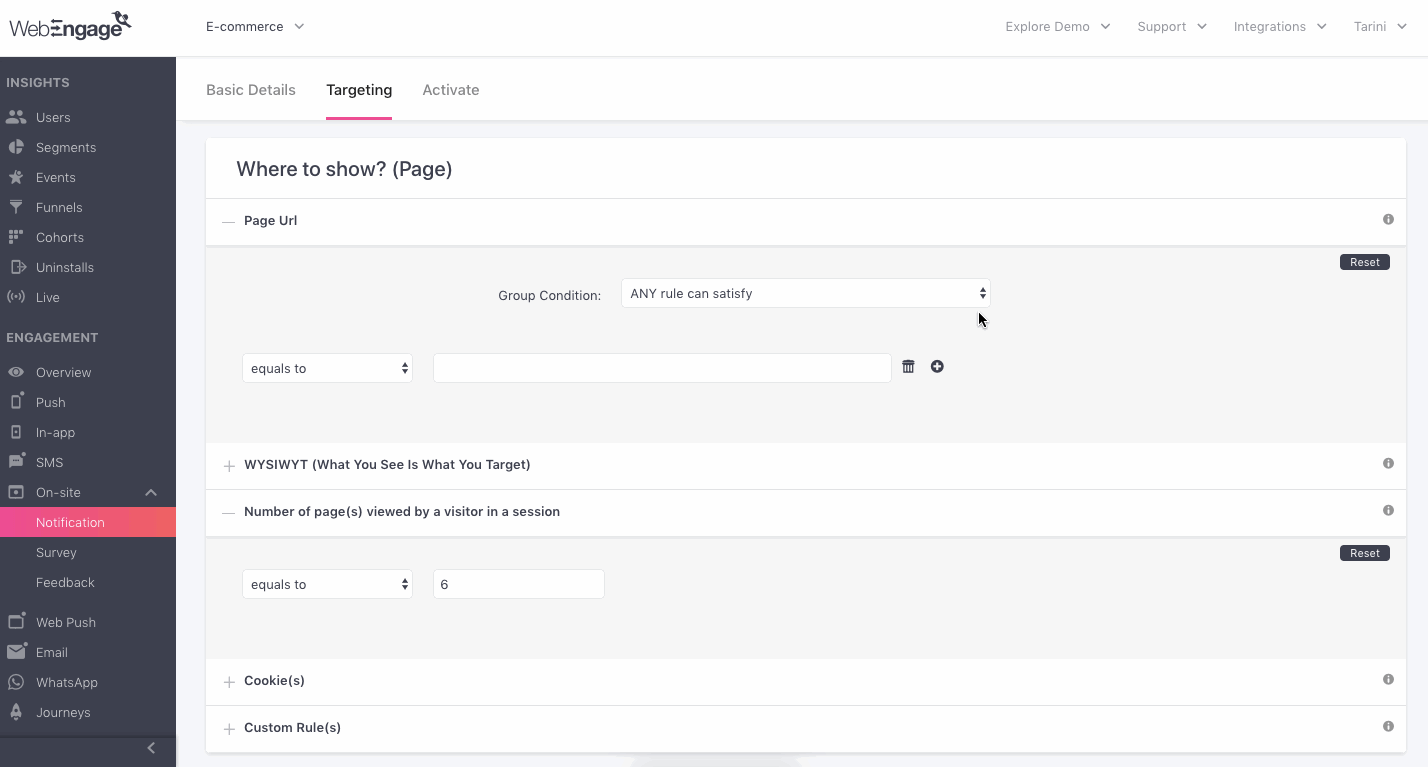The image size is (1428, 767).
Task: Reset the Page Url rules
Action: 1365,262
